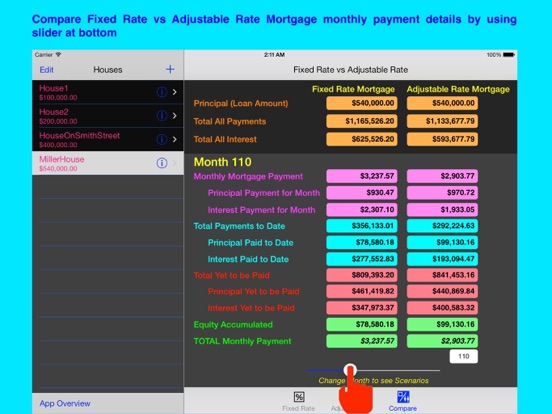Click the 2:11 AM clock

coord(274,55)
